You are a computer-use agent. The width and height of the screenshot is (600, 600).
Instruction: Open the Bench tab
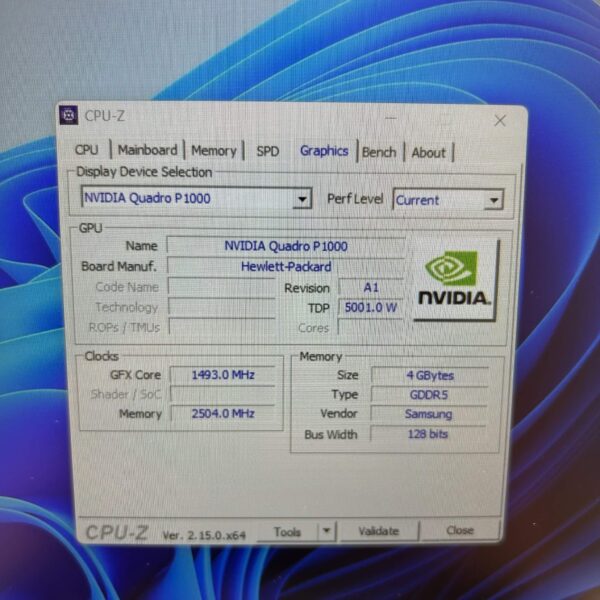click(379, 152)
